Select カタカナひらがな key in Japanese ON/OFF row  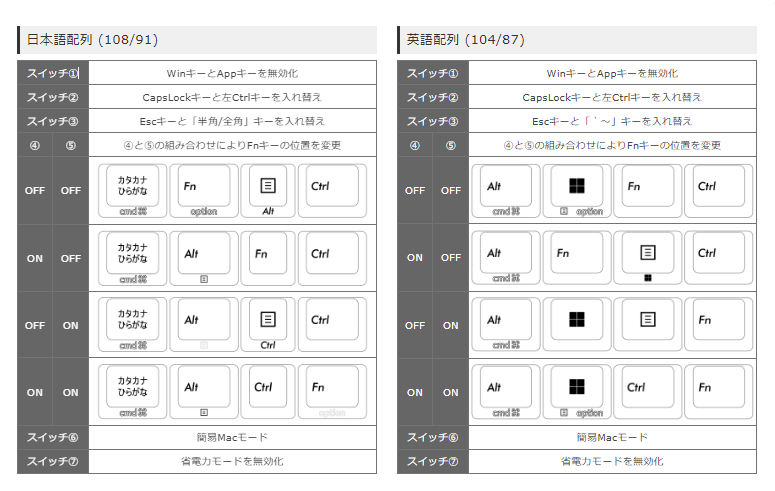(x=132, y=258)
